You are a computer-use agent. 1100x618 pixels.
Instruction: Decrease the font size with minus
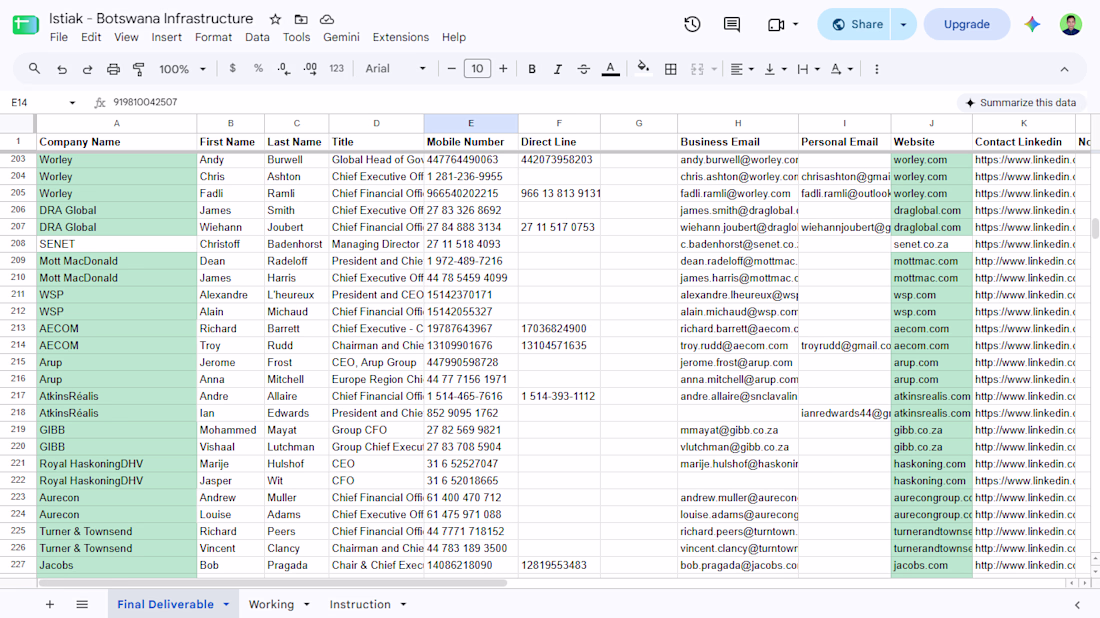(x=452, y=69)
